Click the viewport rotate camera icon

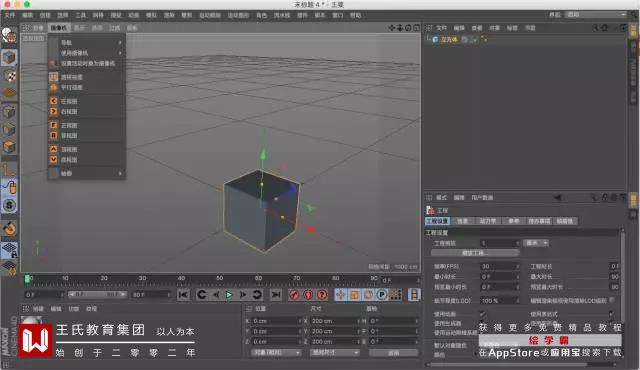tap(408, 28)
